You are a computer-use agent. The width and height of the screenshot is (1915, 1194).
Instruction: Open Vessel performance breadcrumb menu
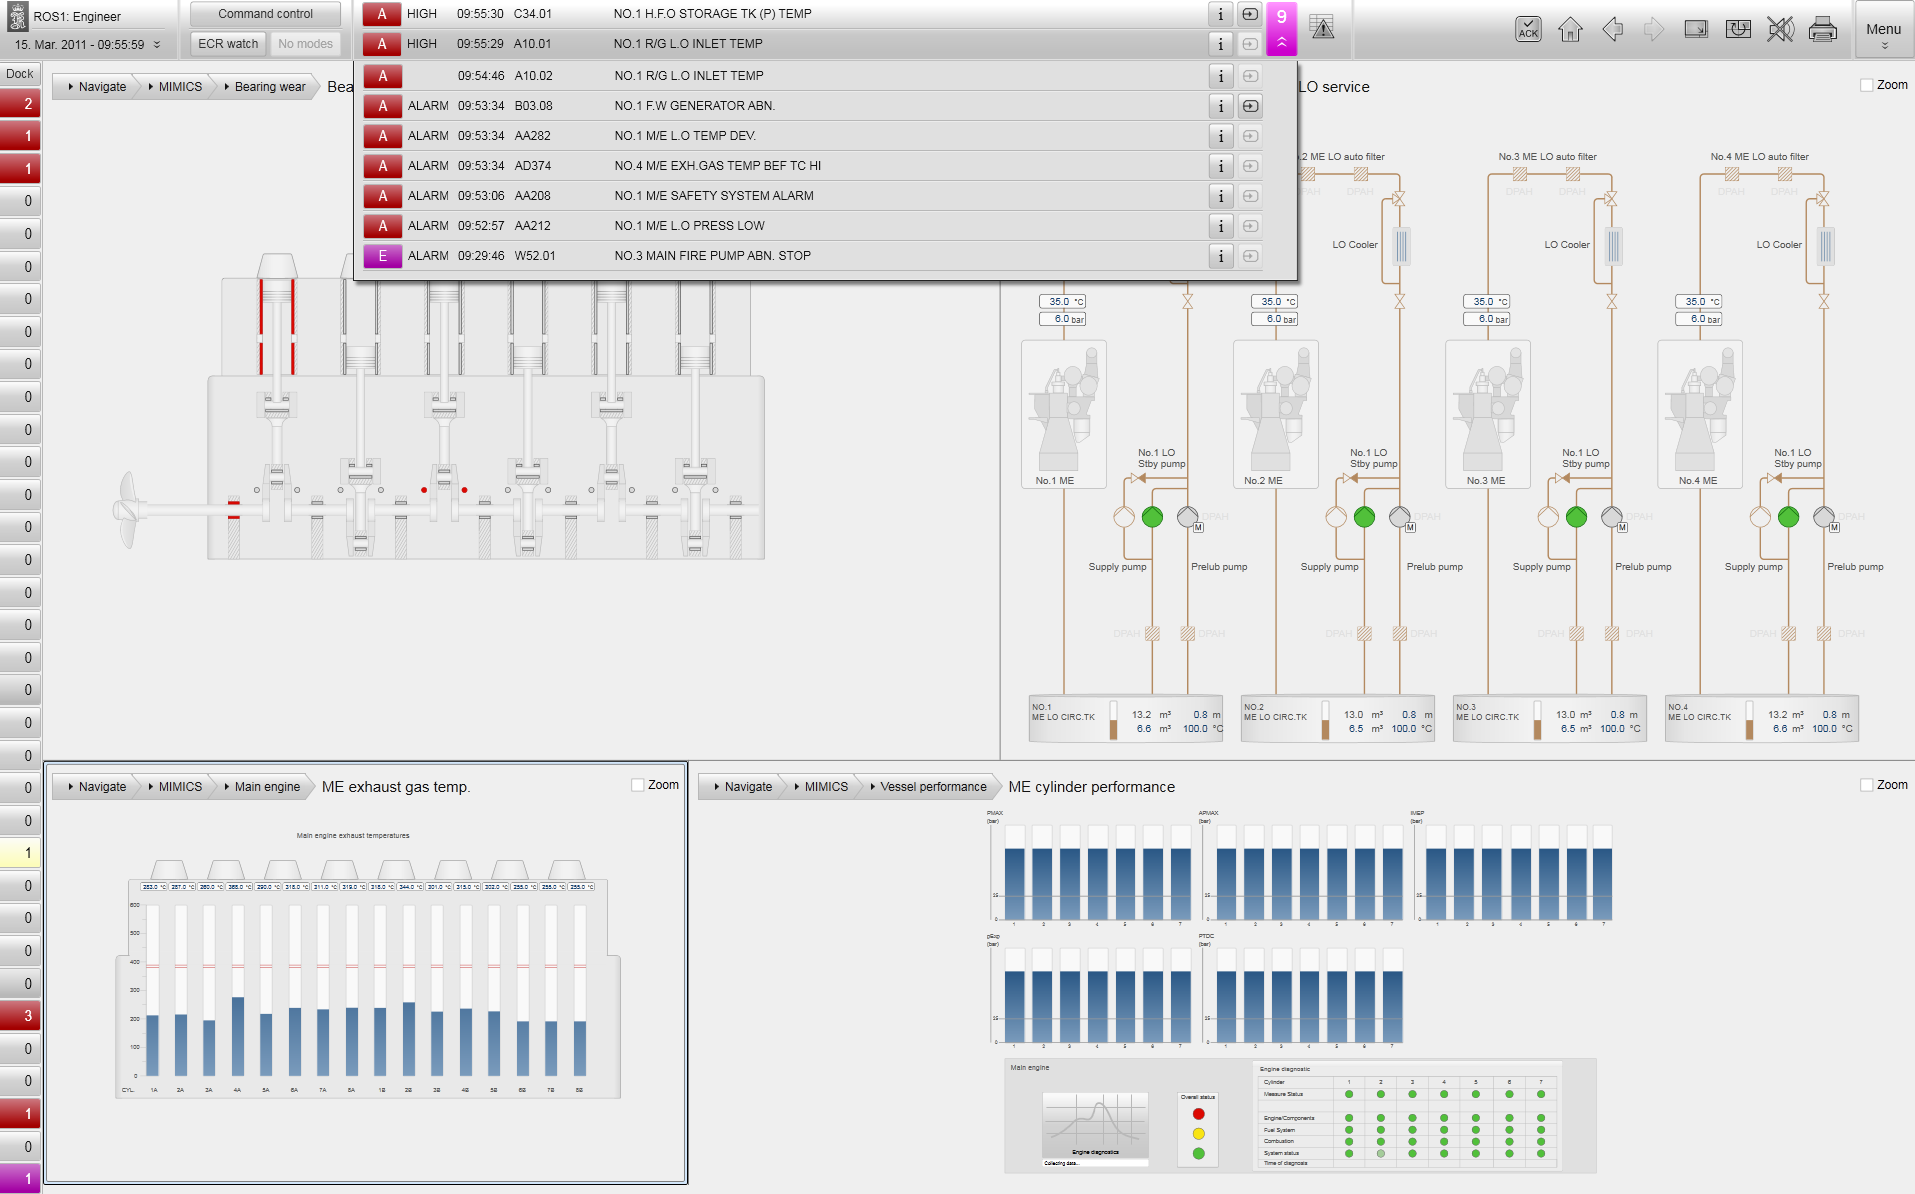pos(932,787)
